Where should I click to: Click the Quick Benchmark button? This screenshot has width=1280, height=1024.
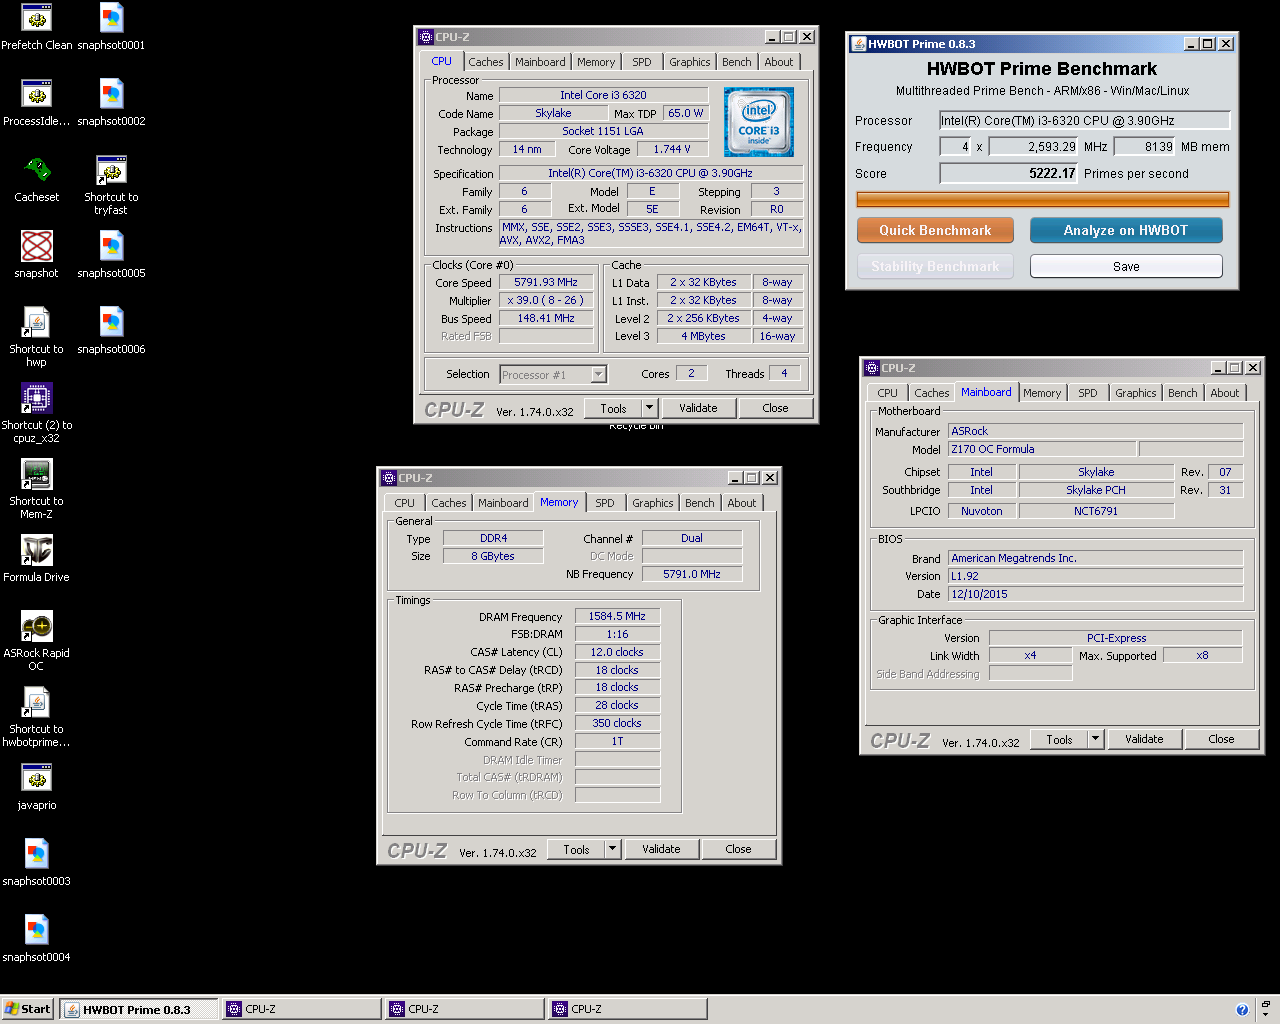point(935,230)
